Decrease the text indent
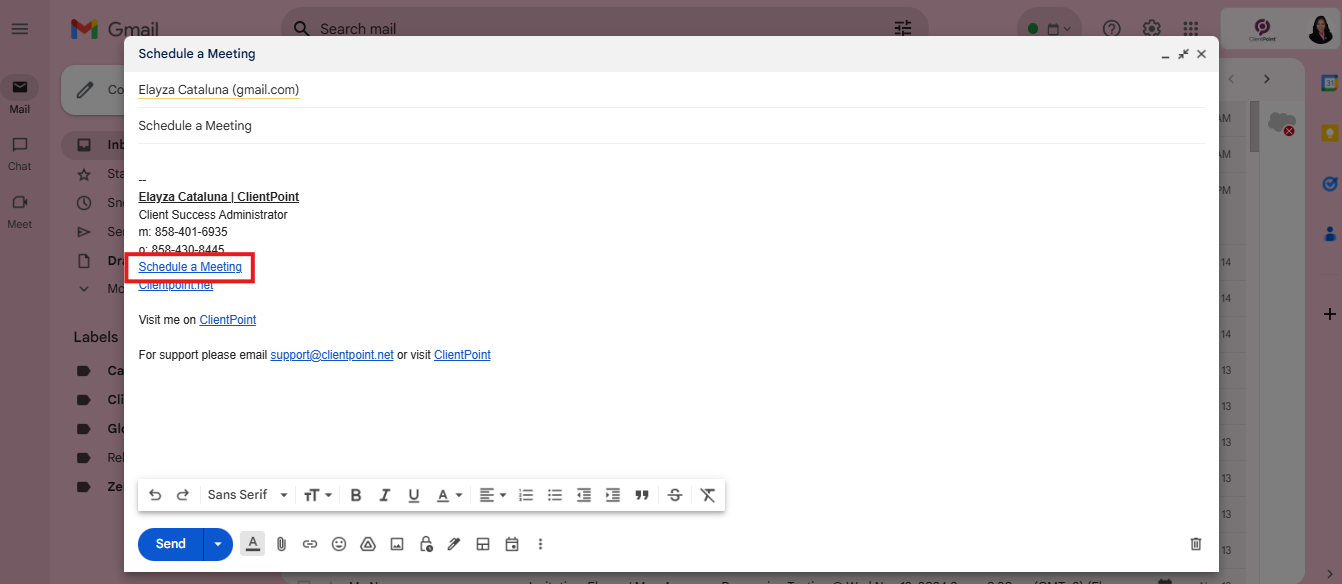This screenshot has height=584, width=1342. point(584,495)
